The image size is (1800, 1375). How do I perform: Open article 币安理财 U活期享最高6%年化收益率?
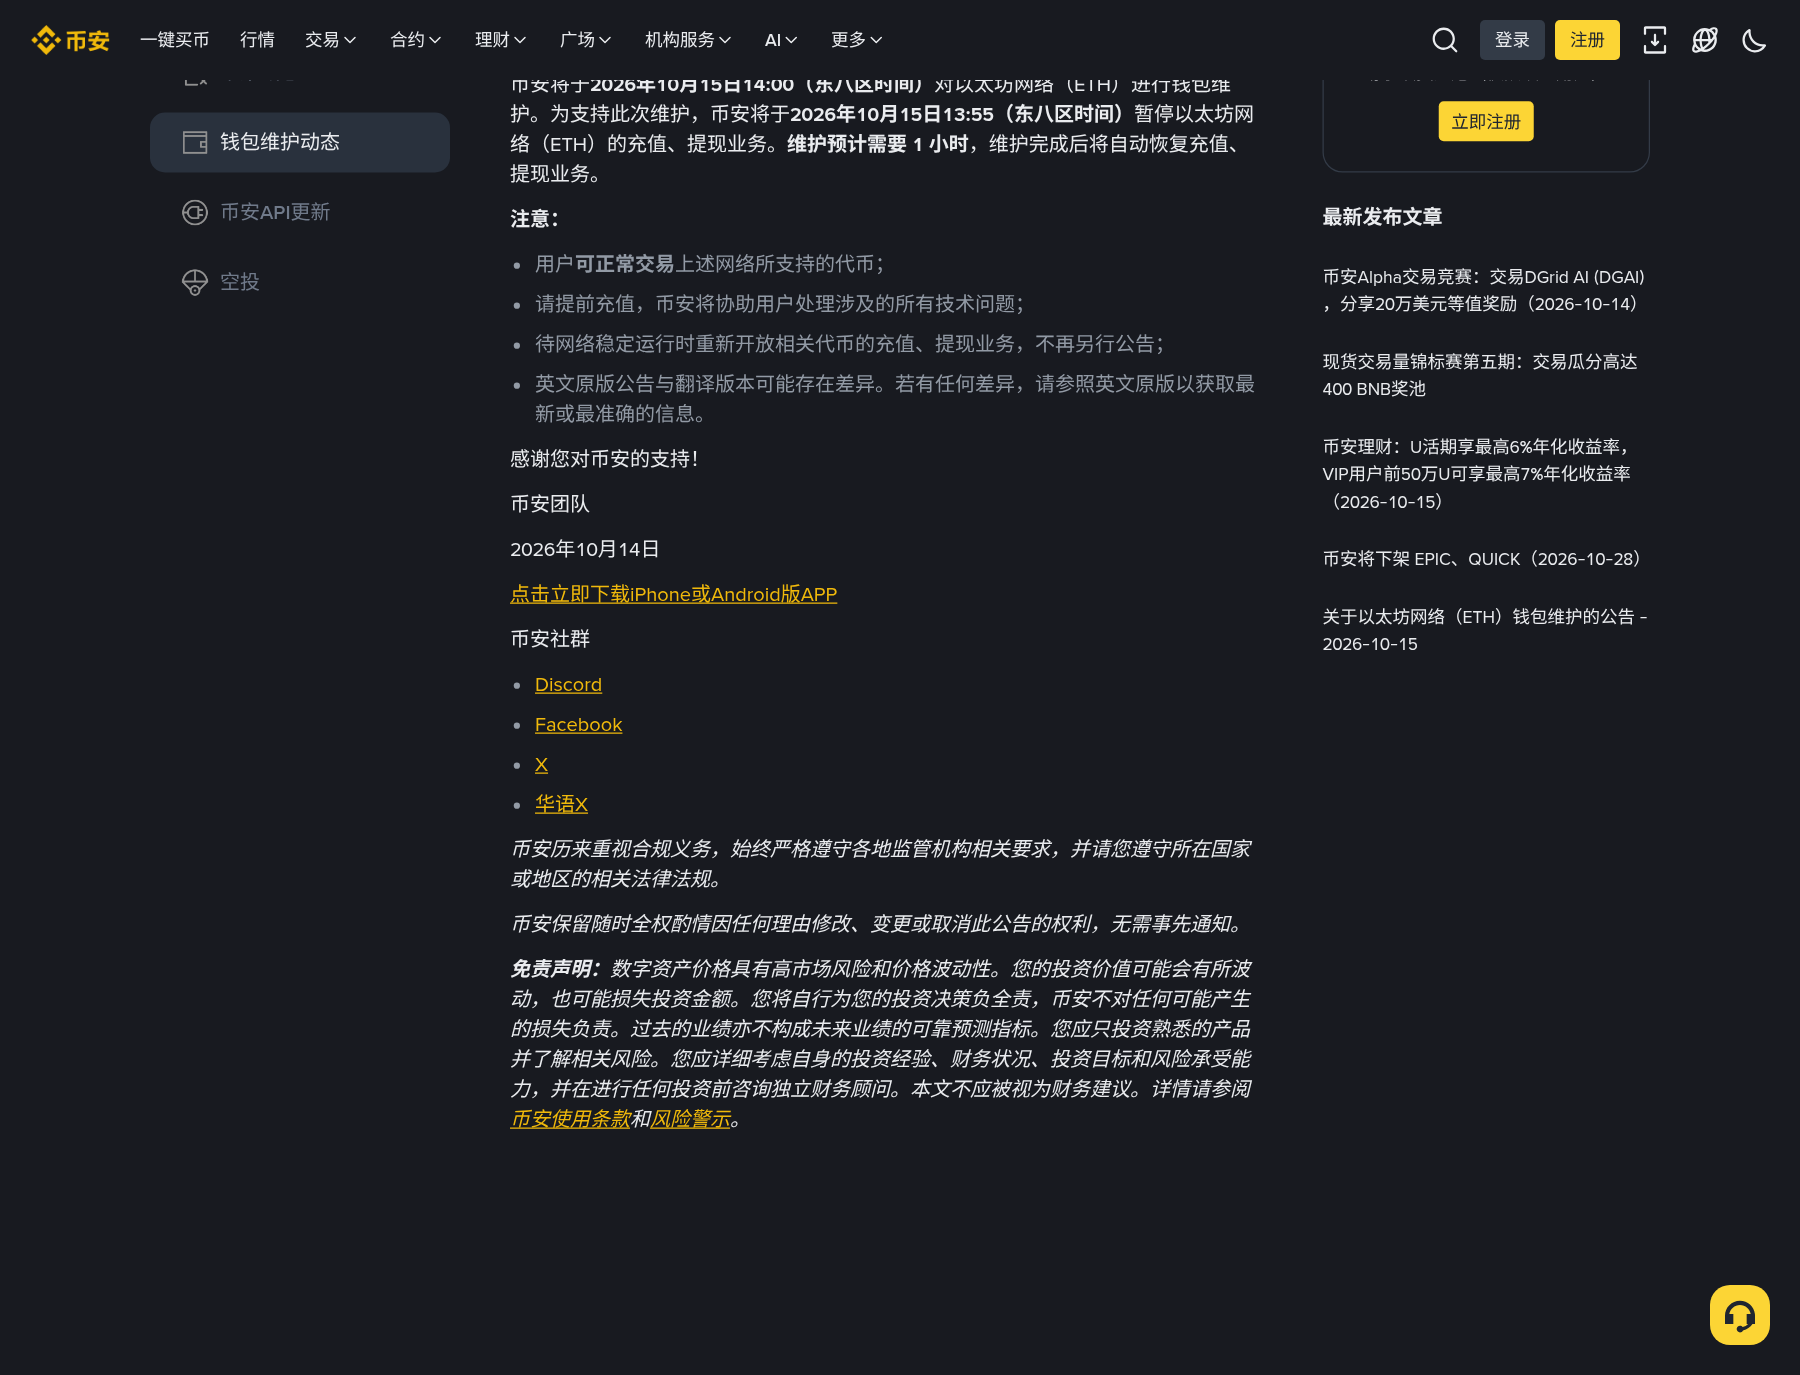1477,474
